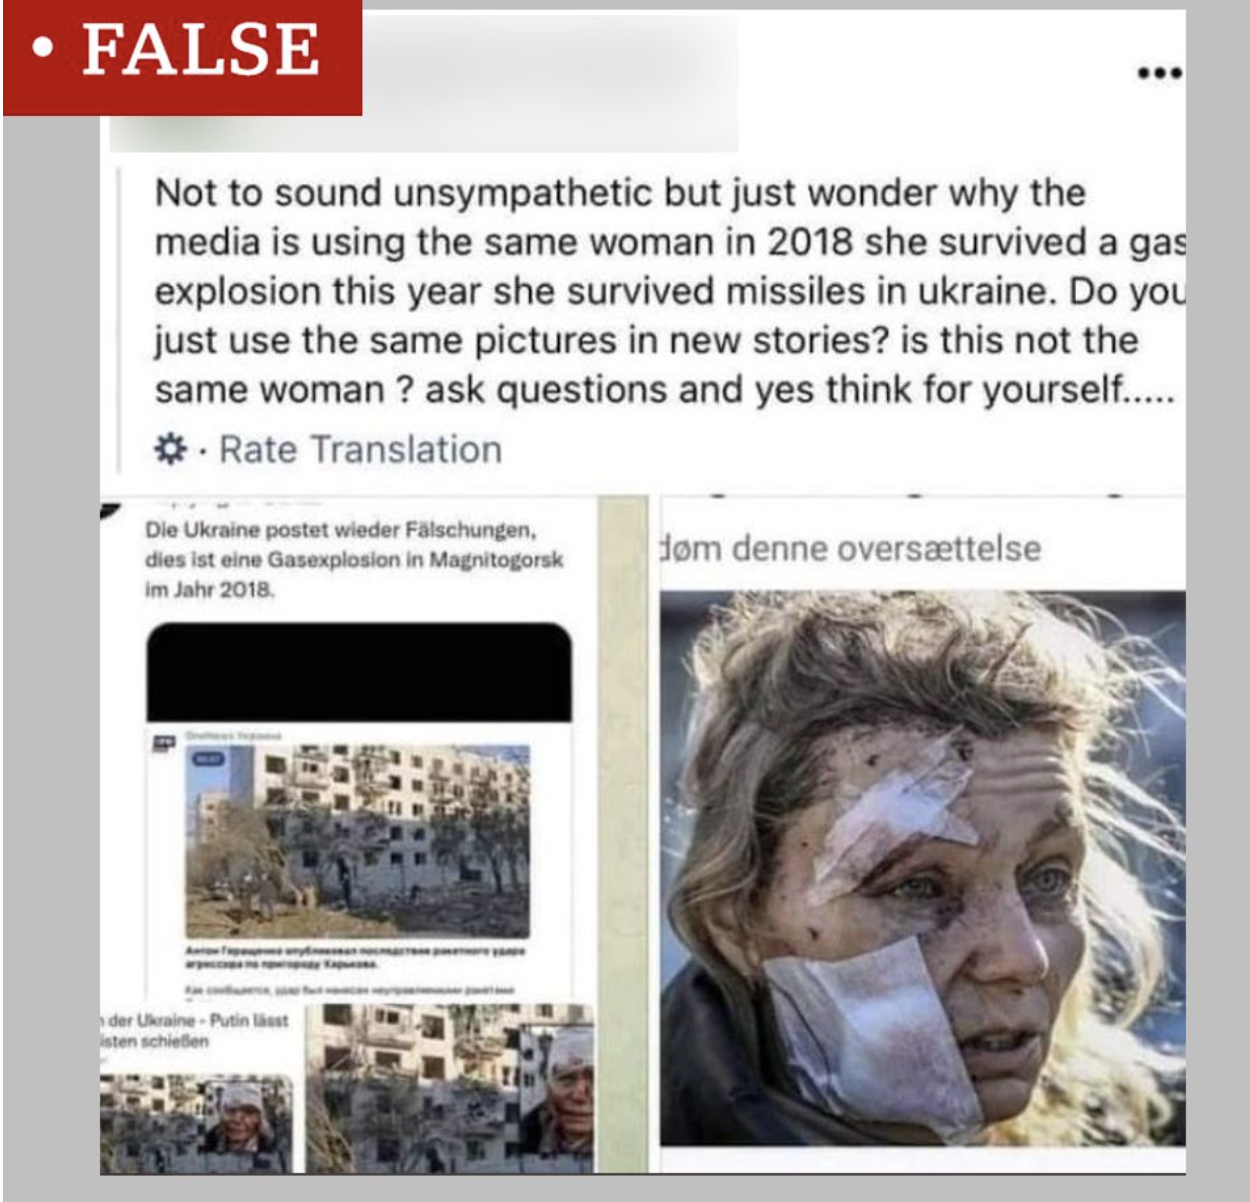This screenshot has width=1250, height=1202.
Task: Click the black redacted box in collage
Action: [359, 672]
